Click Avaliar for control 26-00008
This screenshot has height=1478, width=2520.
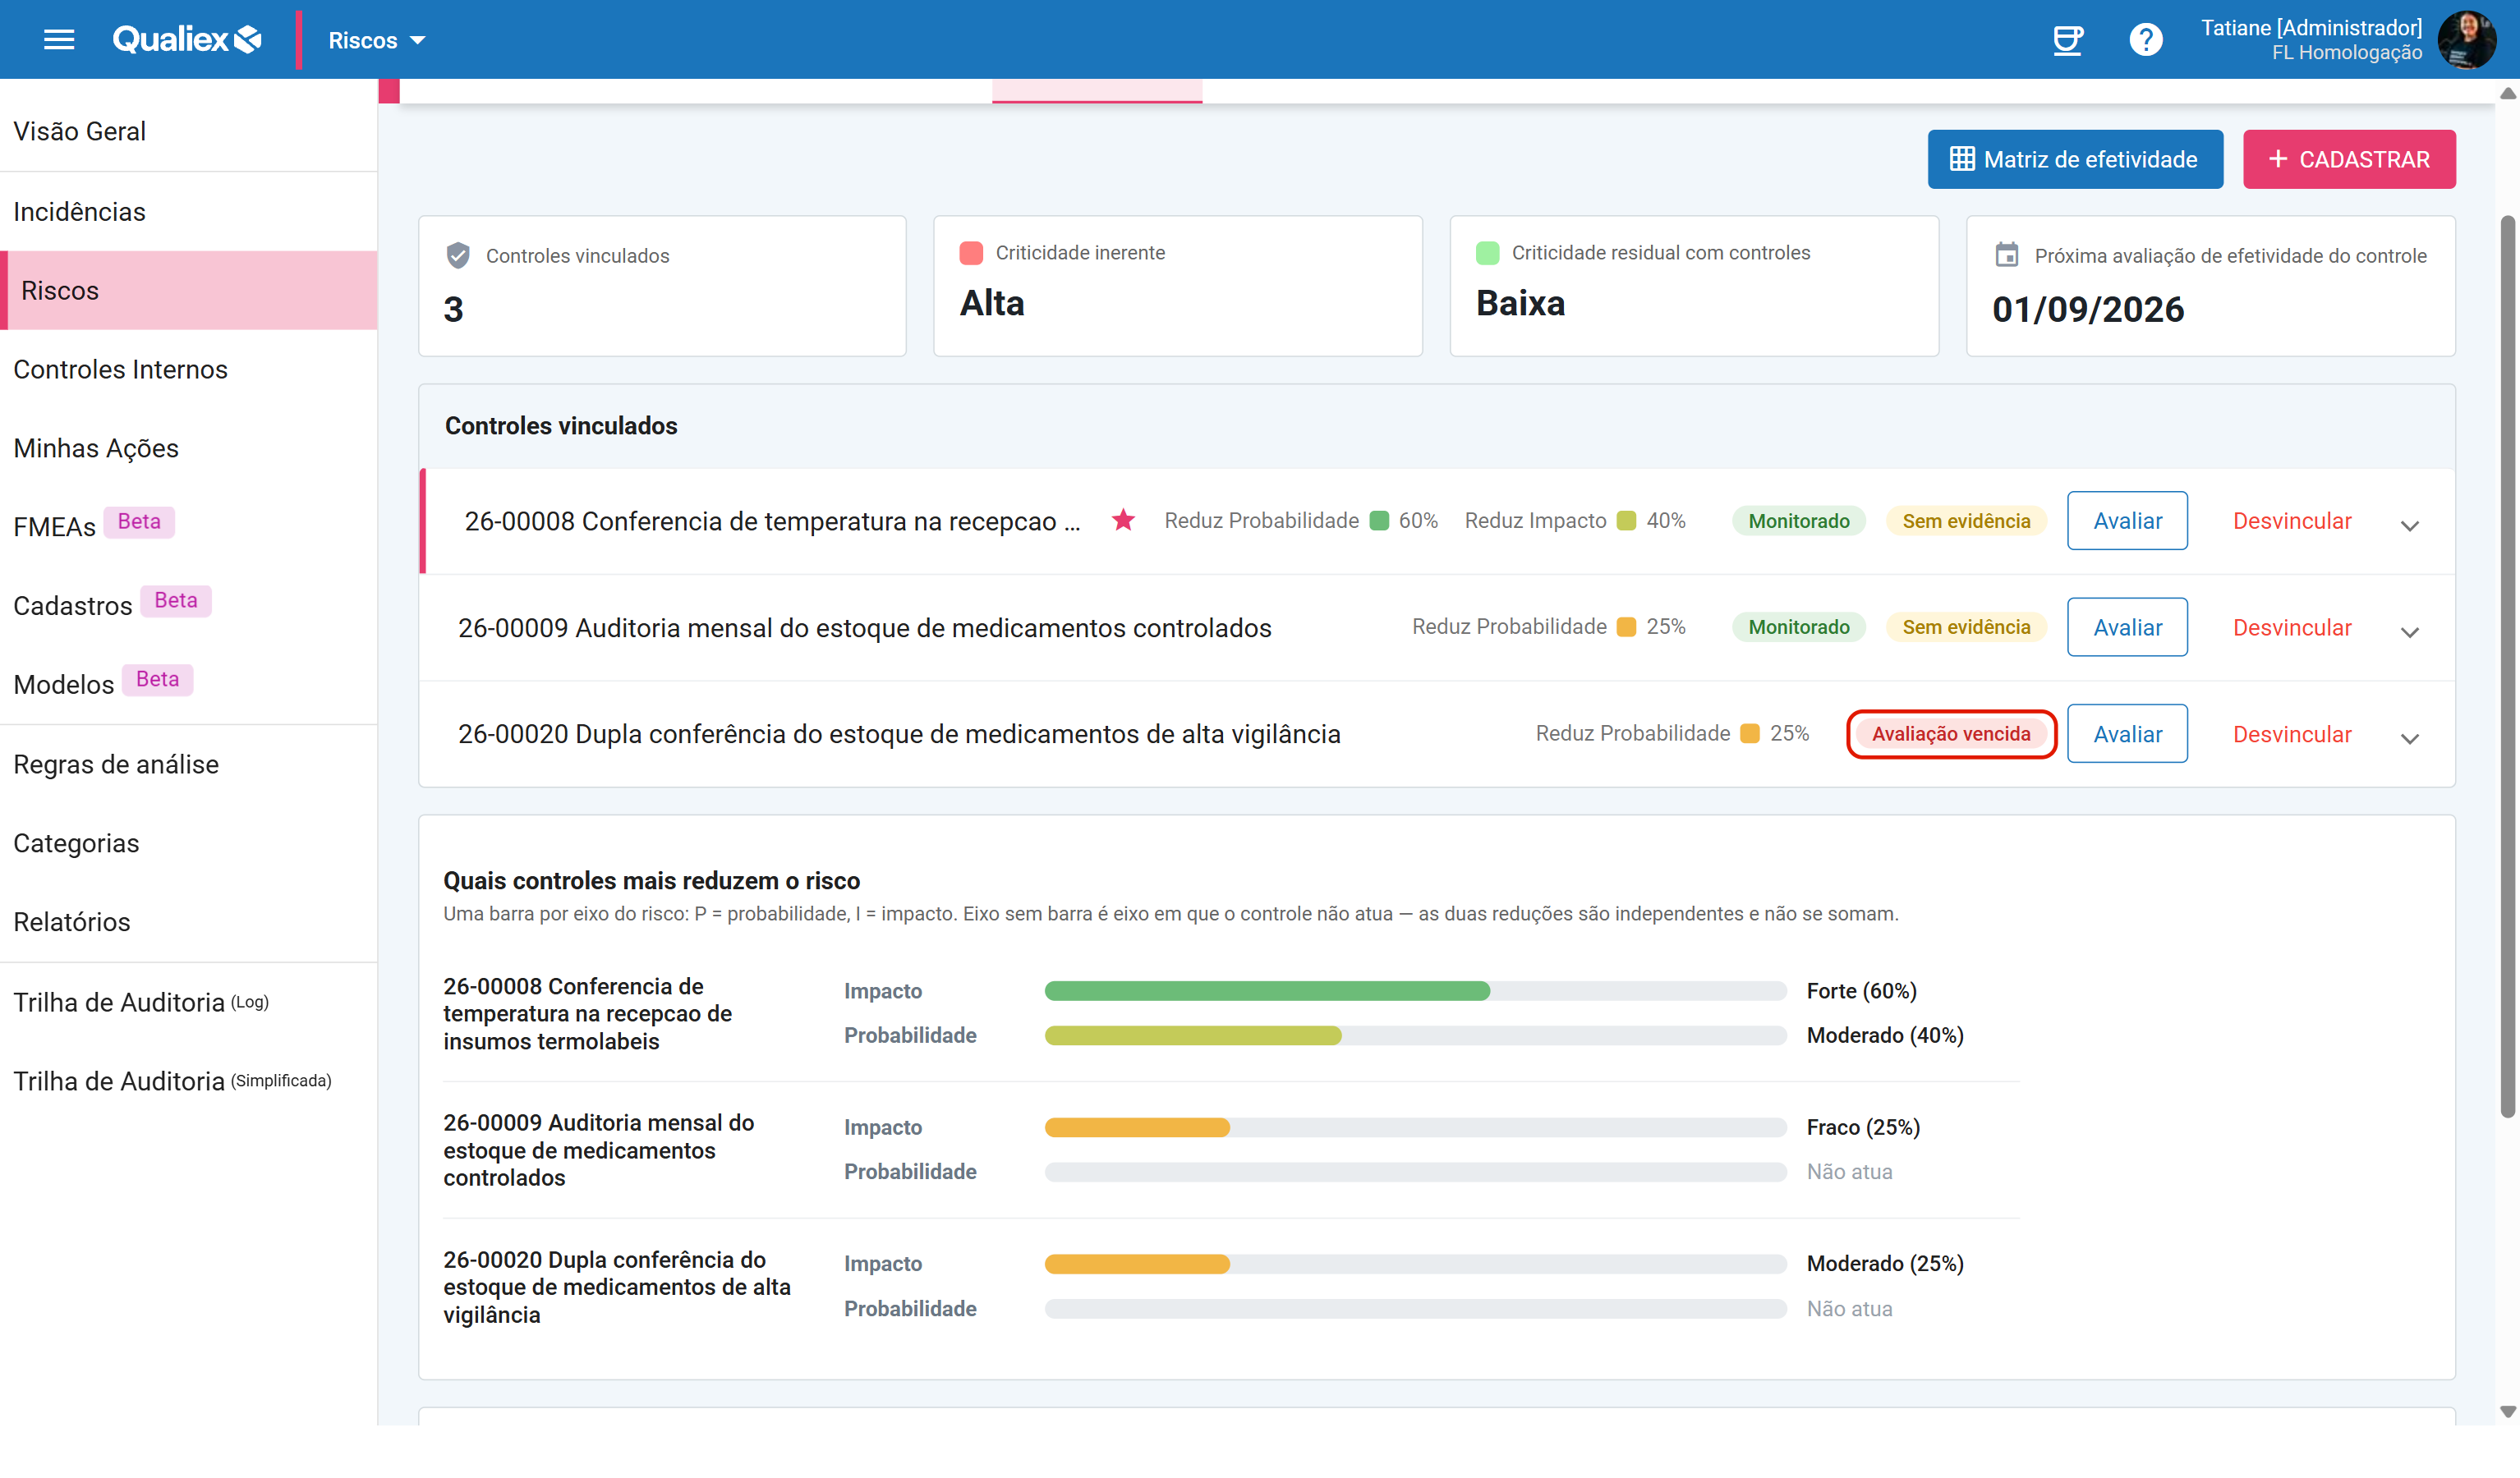2127,521
